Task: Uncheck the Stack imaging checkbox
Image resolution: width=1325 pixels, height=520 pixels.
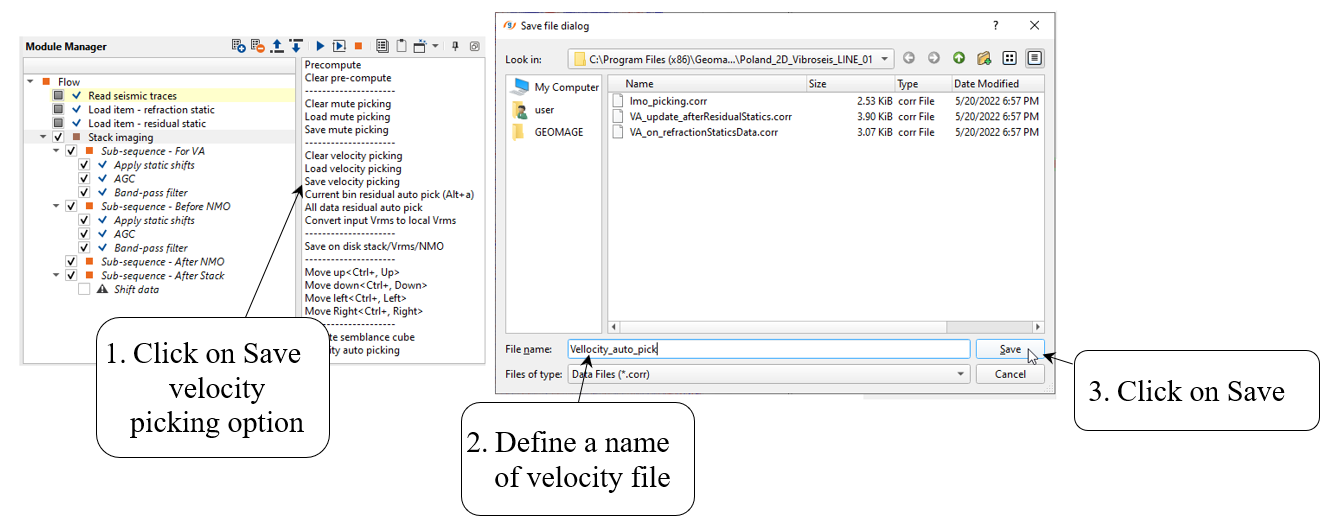Action: [x=58, y=137]
